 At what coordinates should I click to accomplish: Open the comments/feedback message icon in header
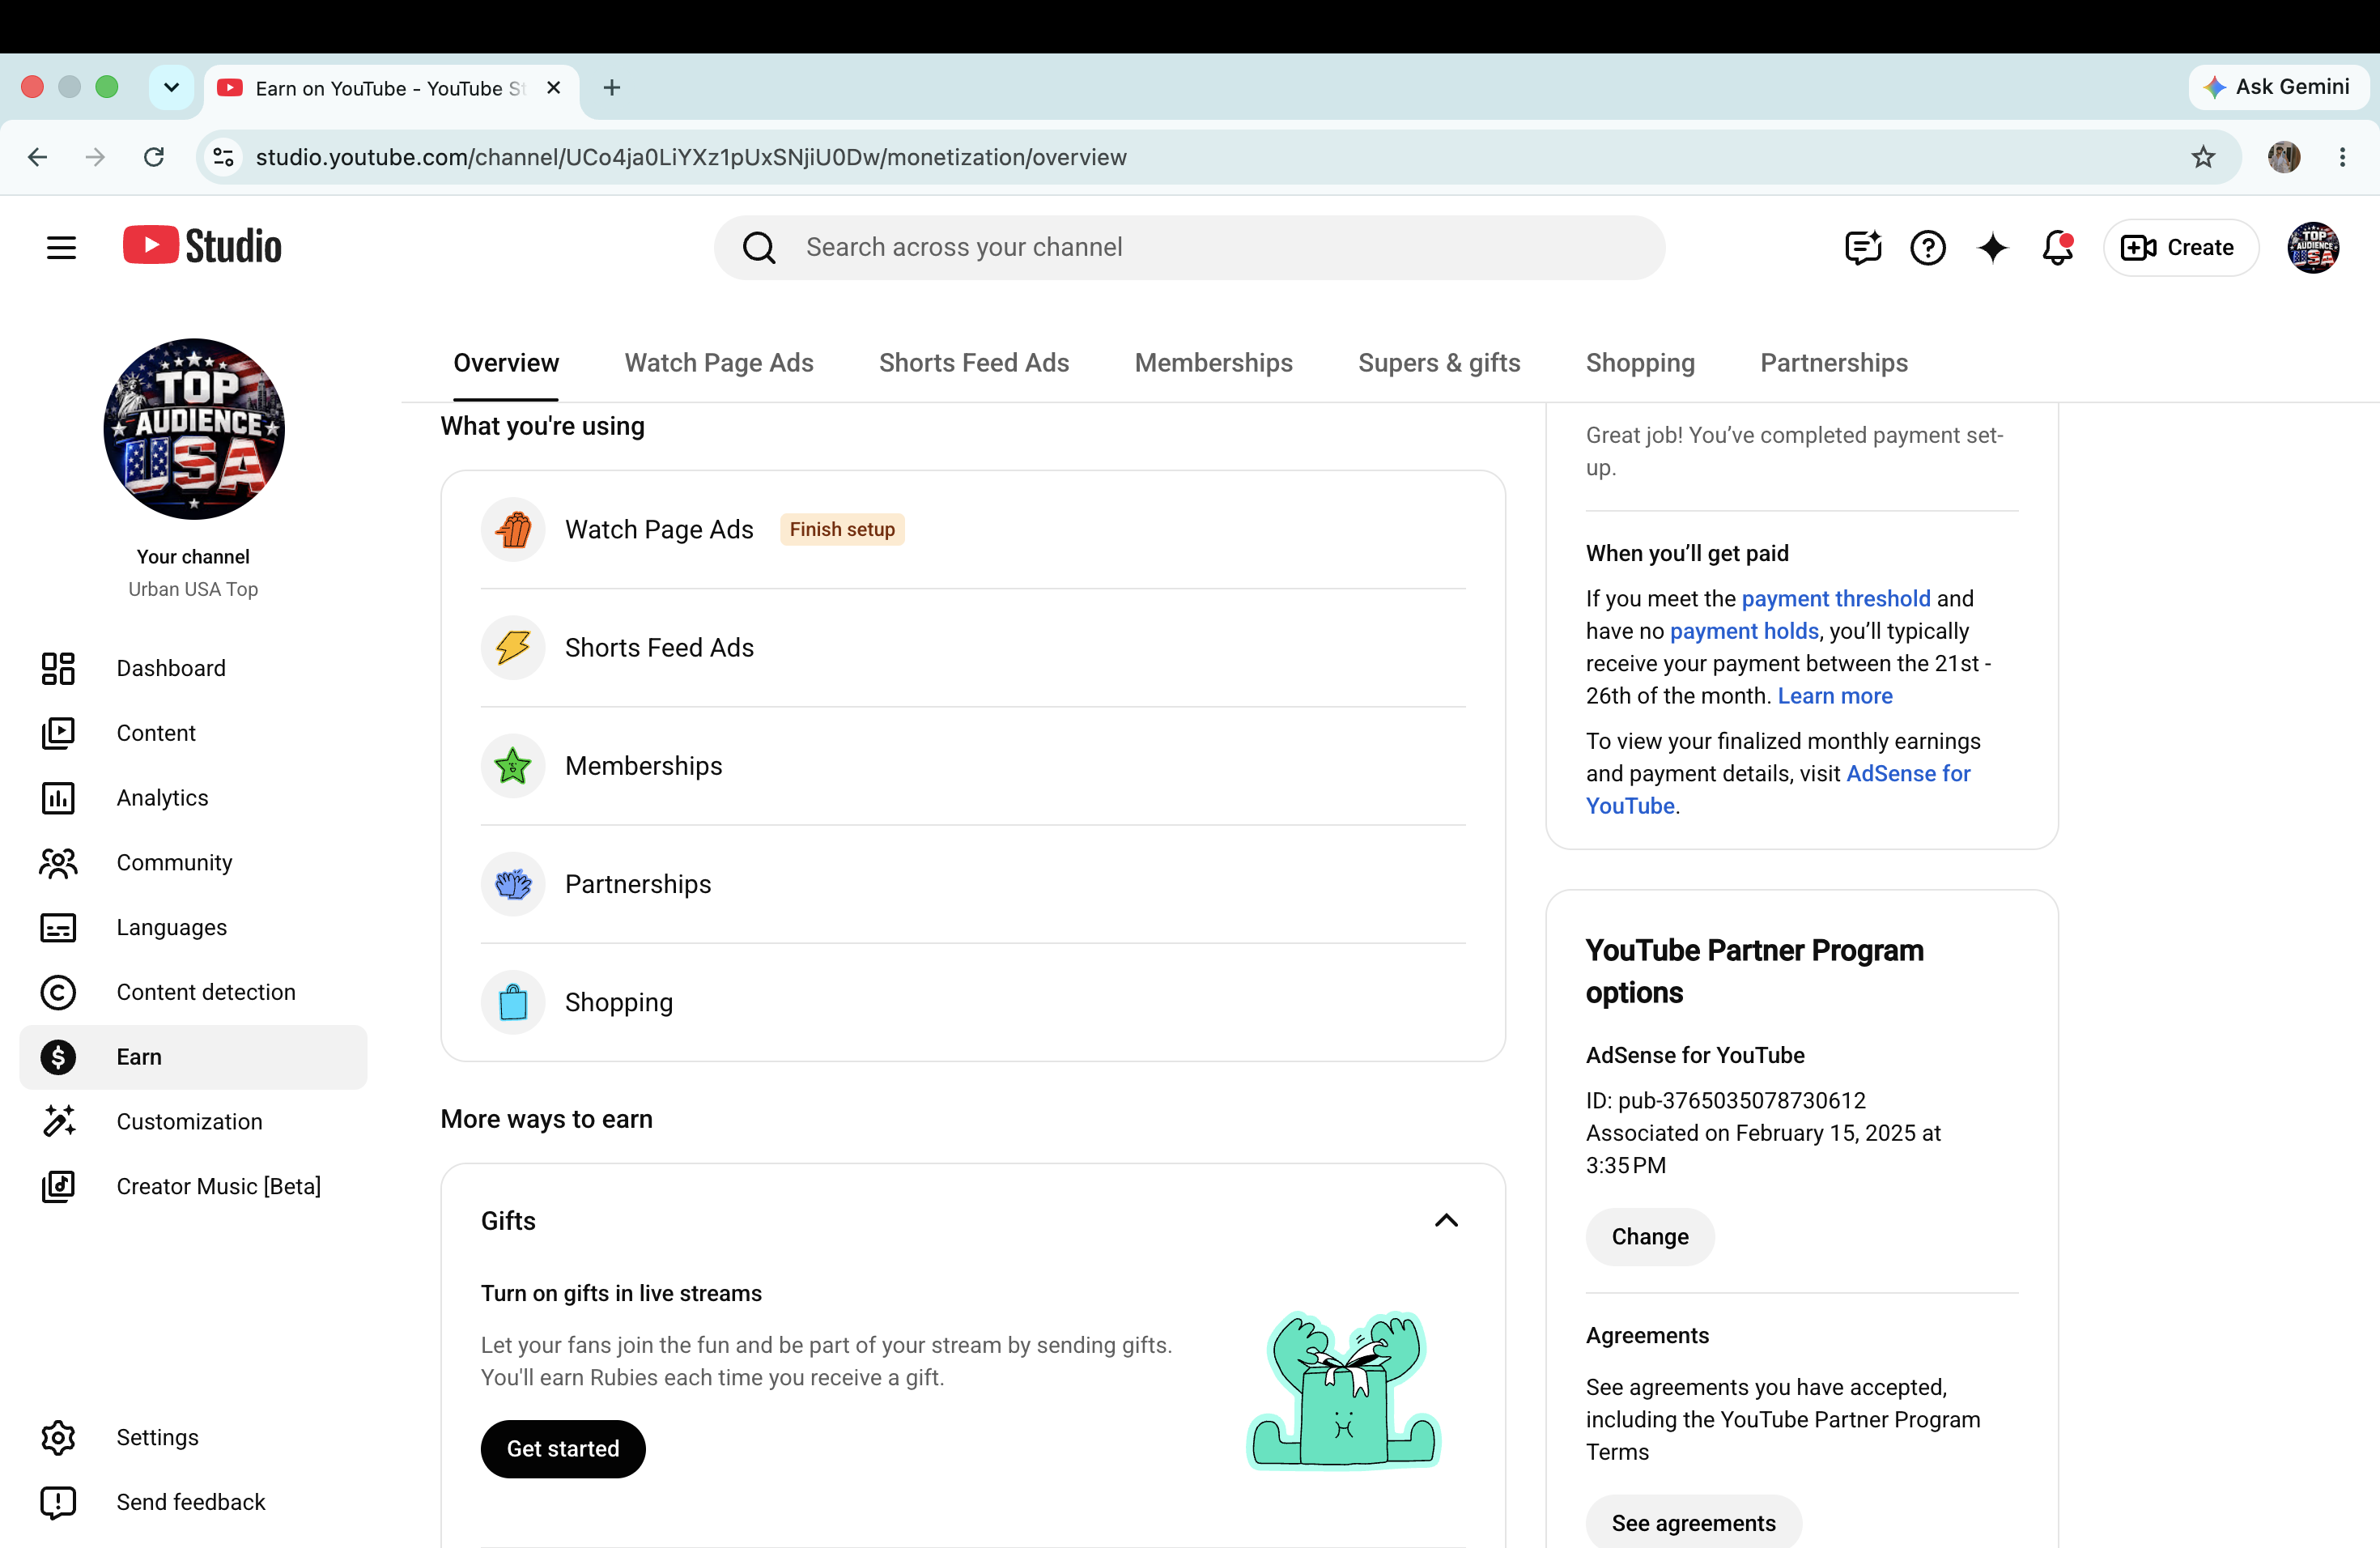[1863, 247]
